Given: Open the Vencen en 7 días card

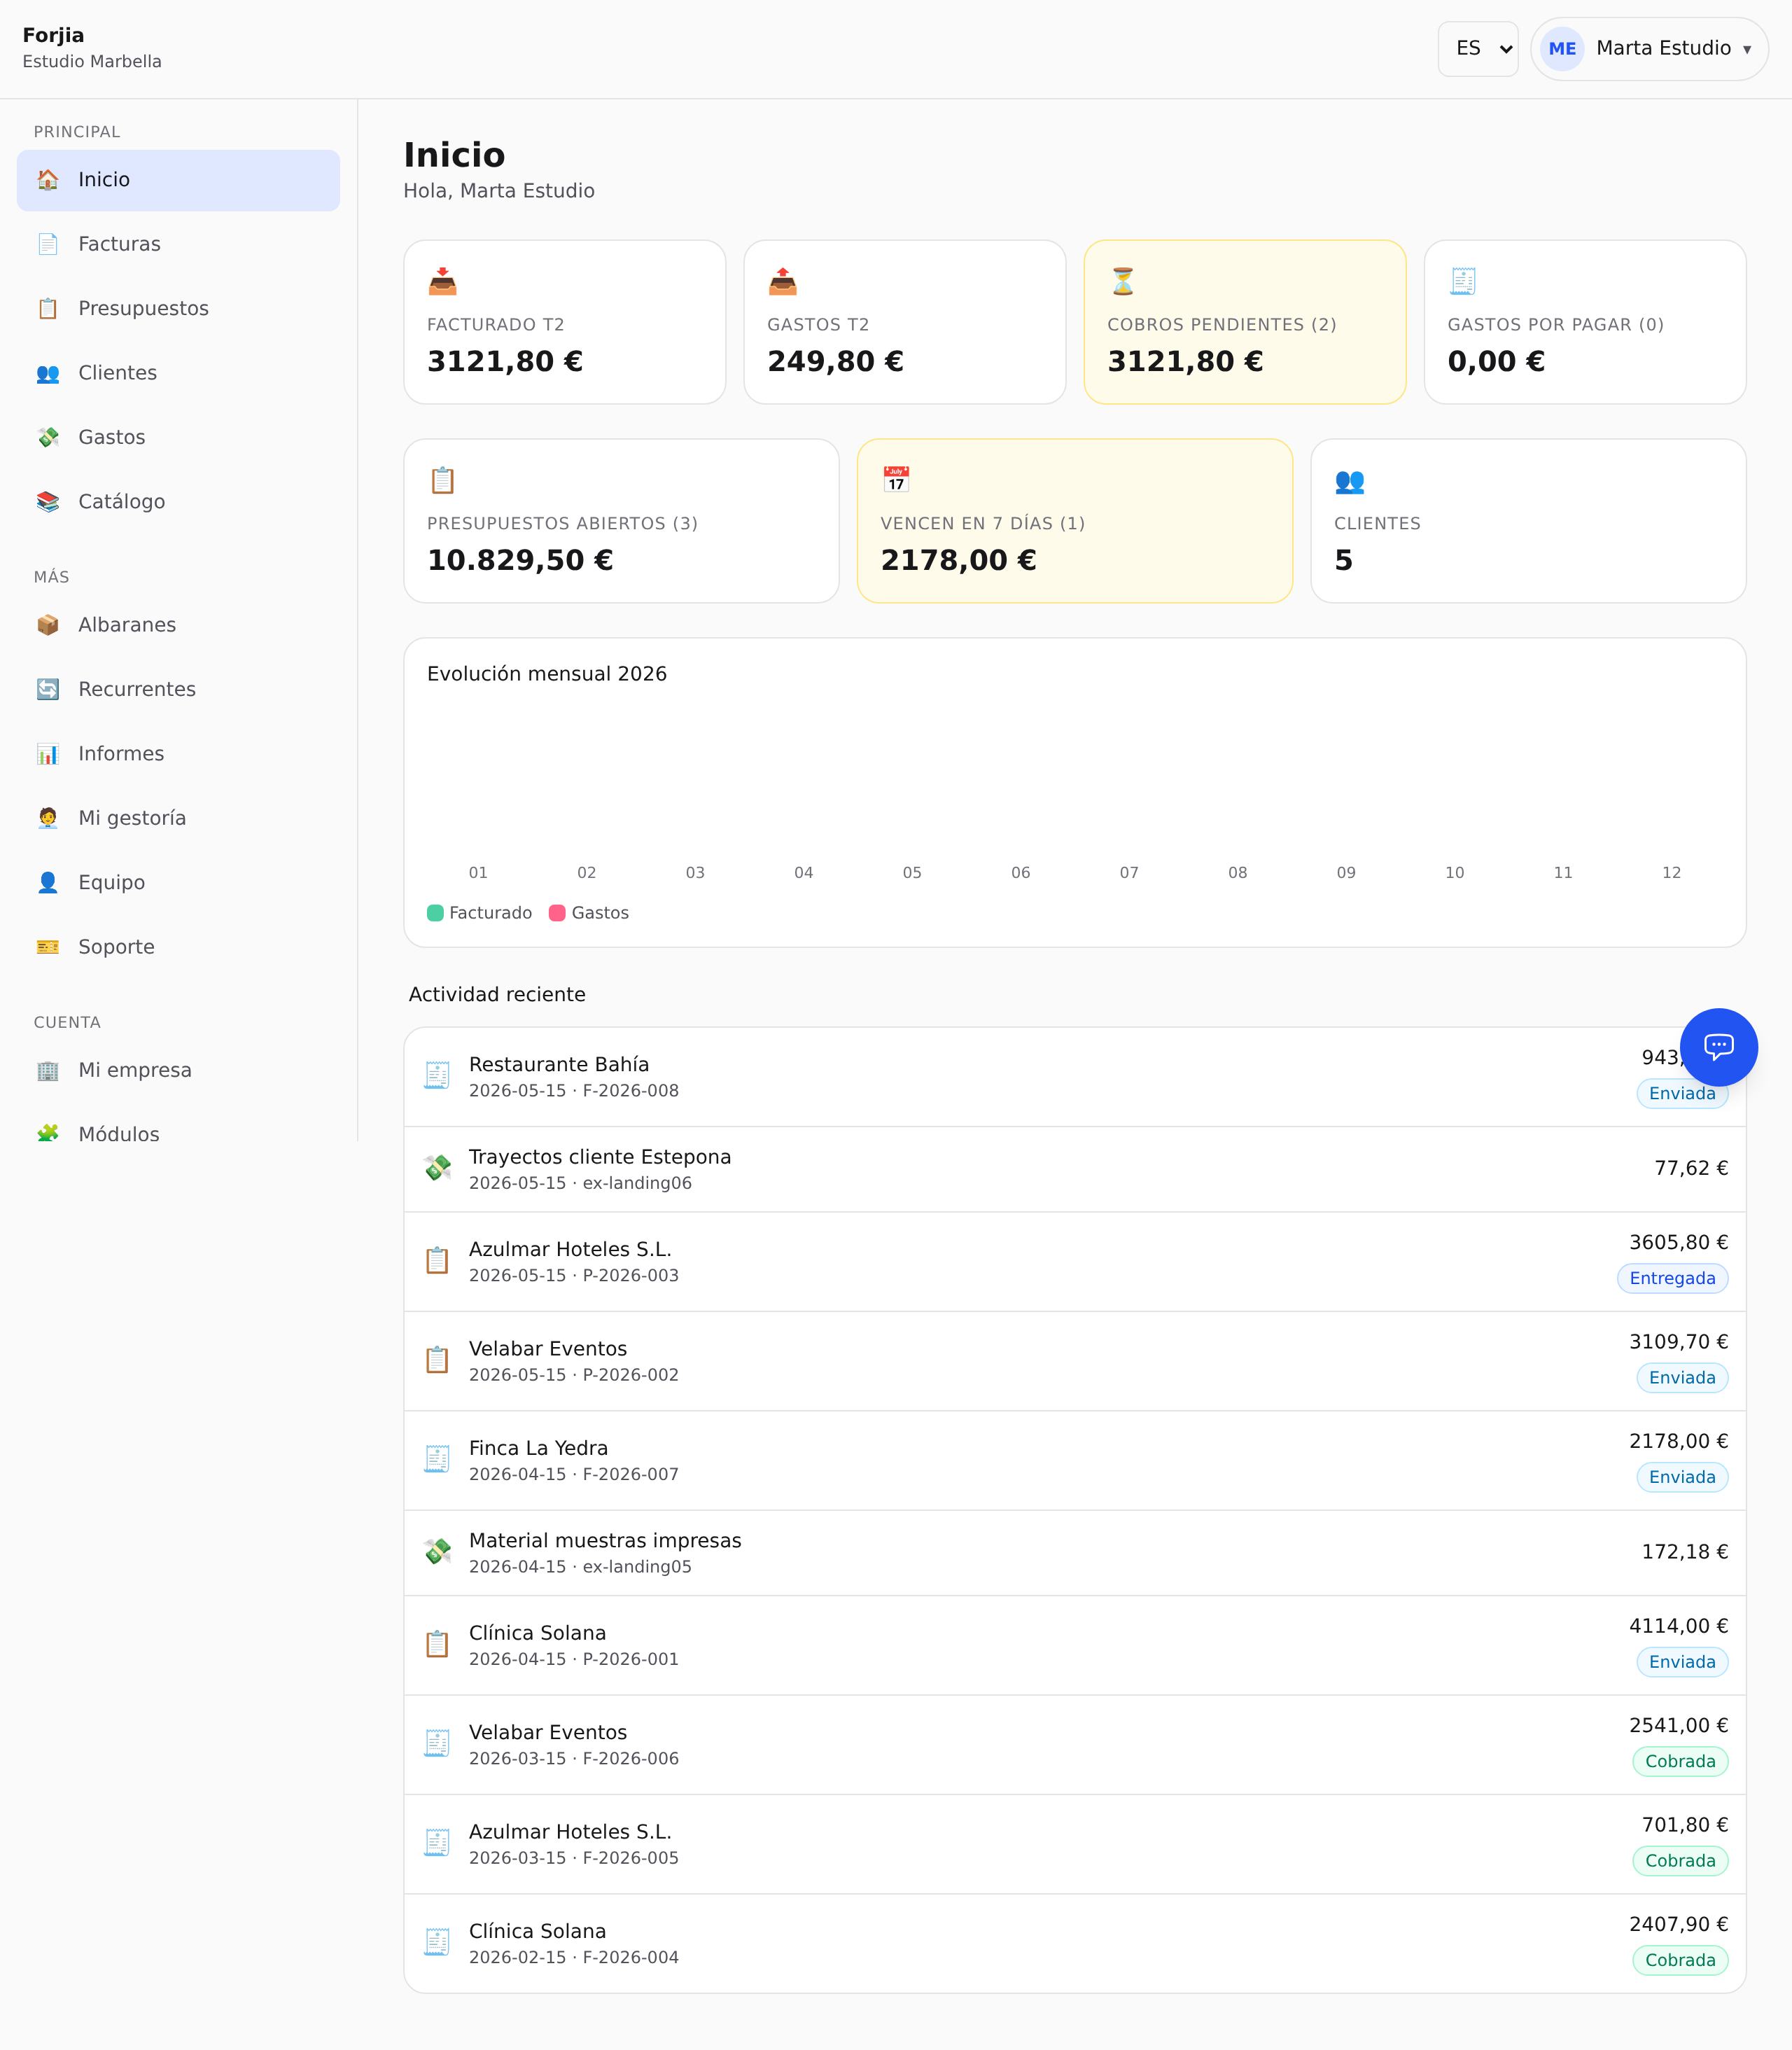Looking at the screenshot, I should tap(1075, 521).
